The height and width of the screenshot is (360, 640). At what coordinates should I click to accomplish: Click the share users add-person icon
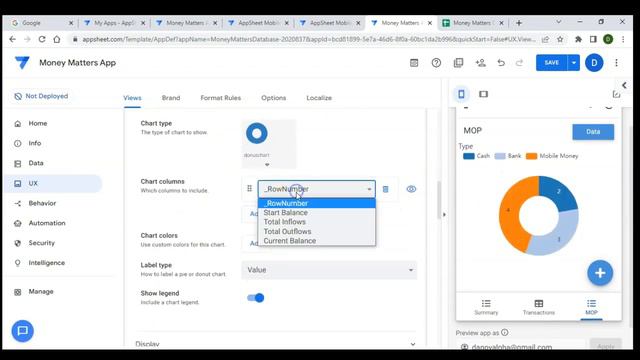(x=480, y=63)
